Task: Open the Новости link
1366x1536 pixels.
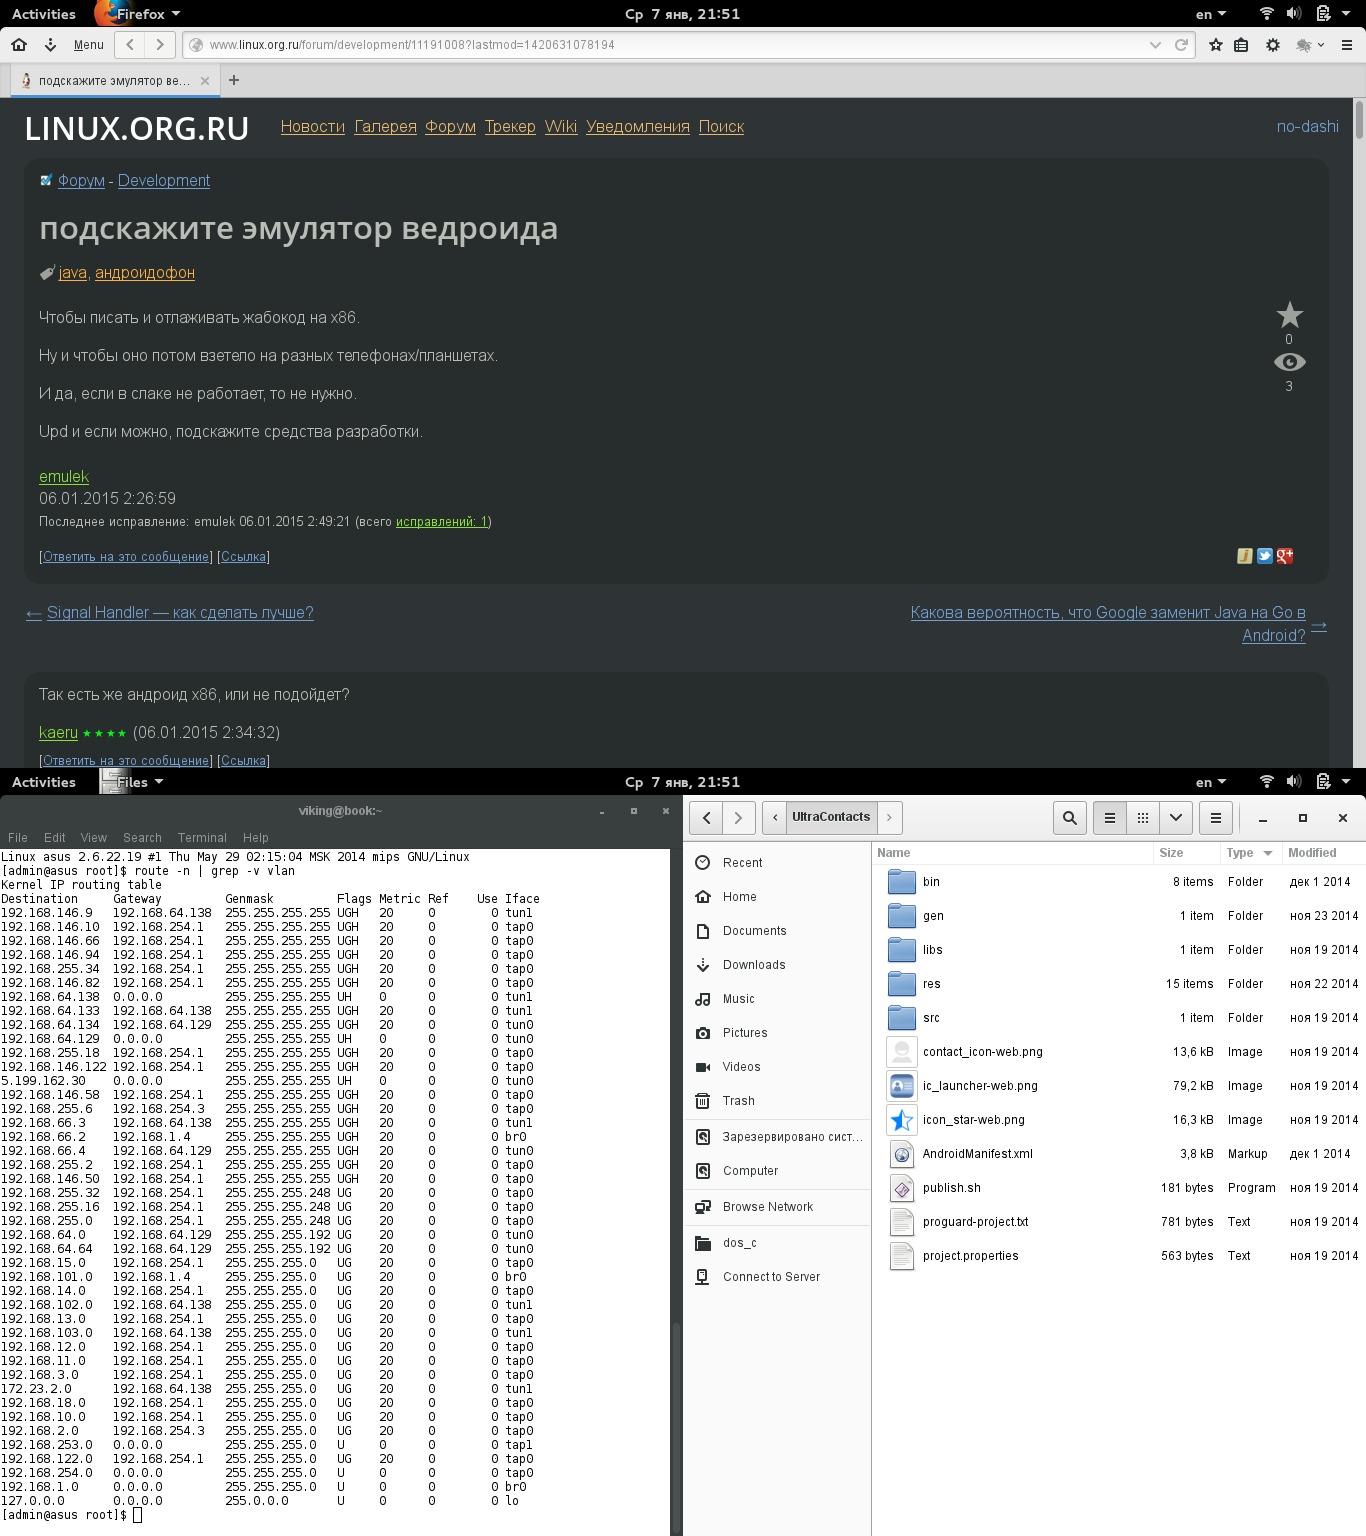Action: 313,127
